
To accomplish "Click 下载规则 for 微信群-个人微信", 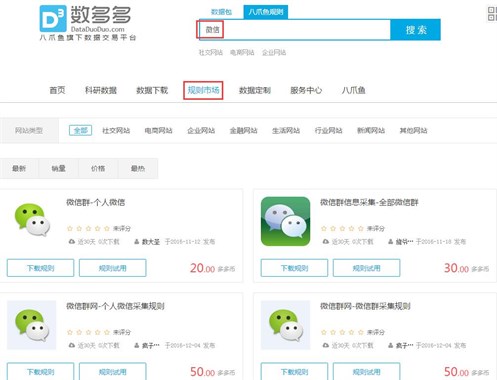I will click(40, 268).
